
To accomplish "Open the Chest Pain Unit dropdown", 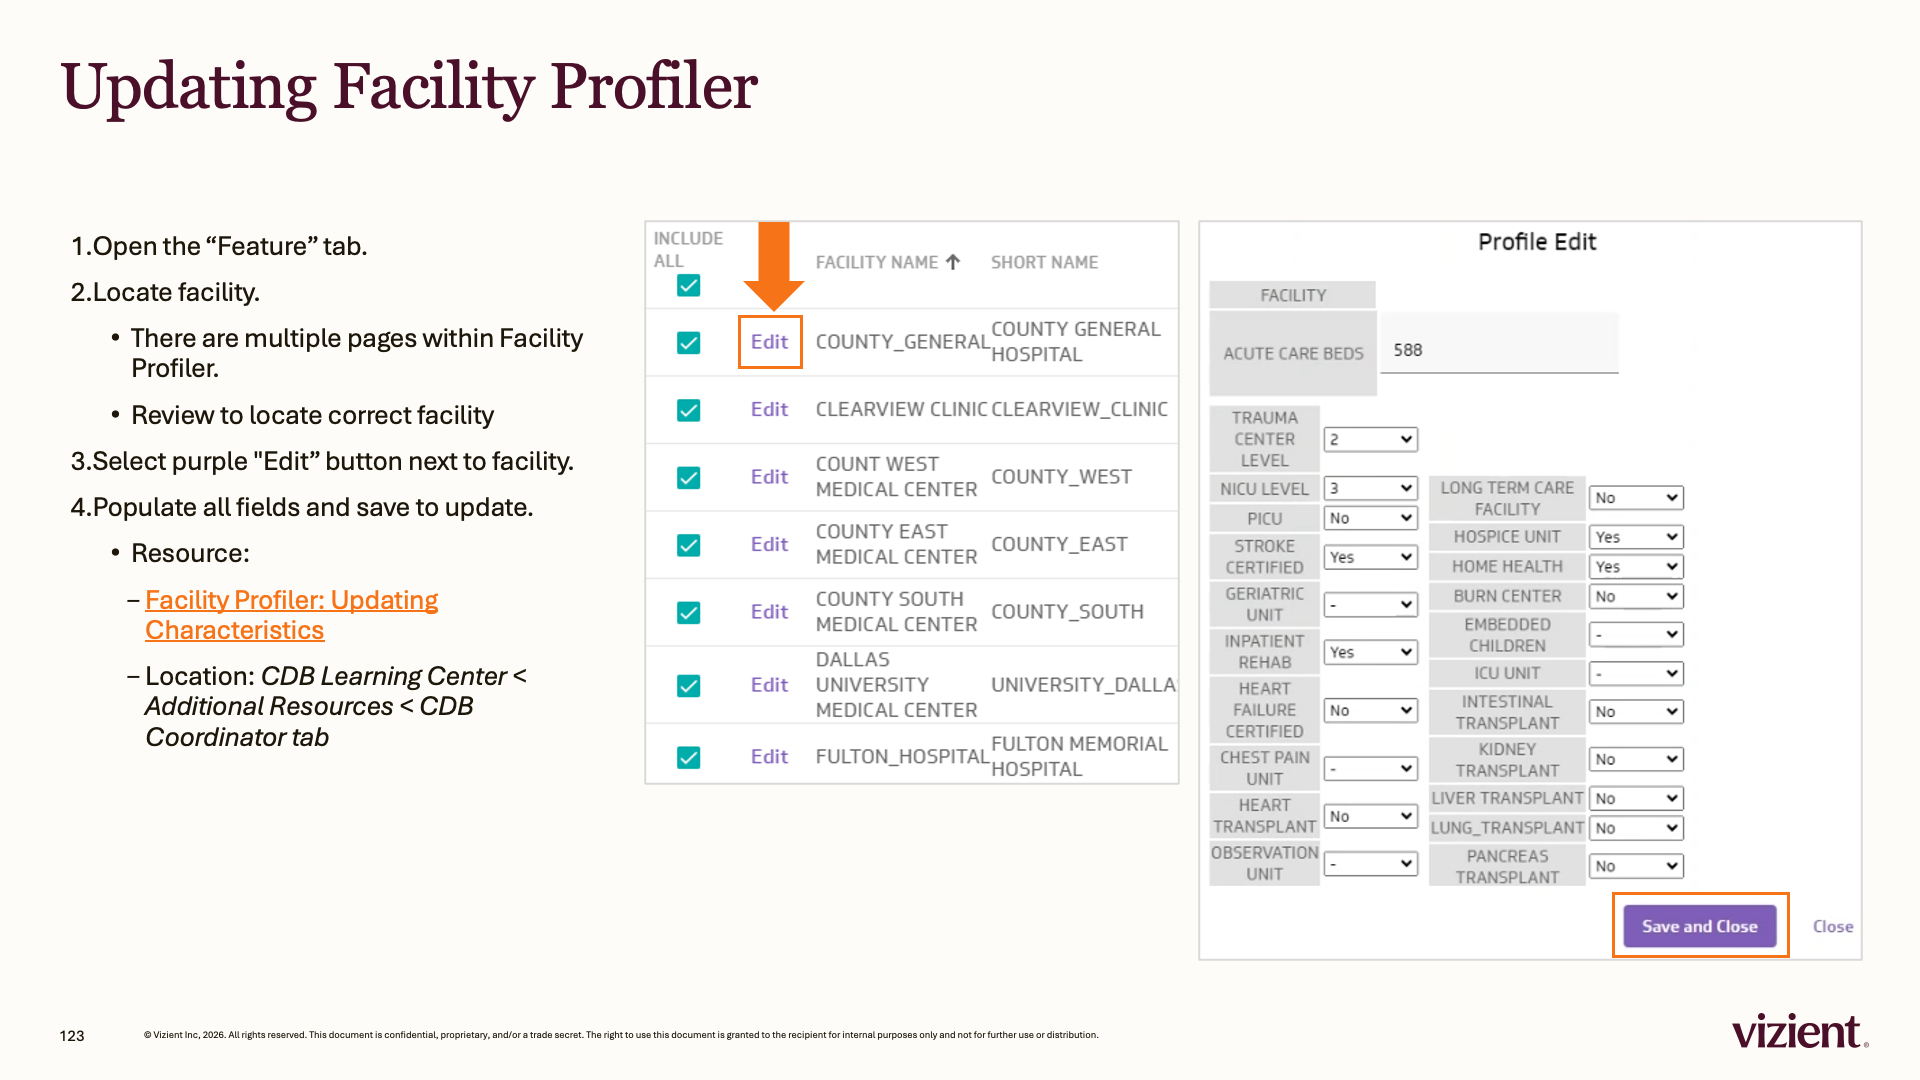I will coord(1370,769).
